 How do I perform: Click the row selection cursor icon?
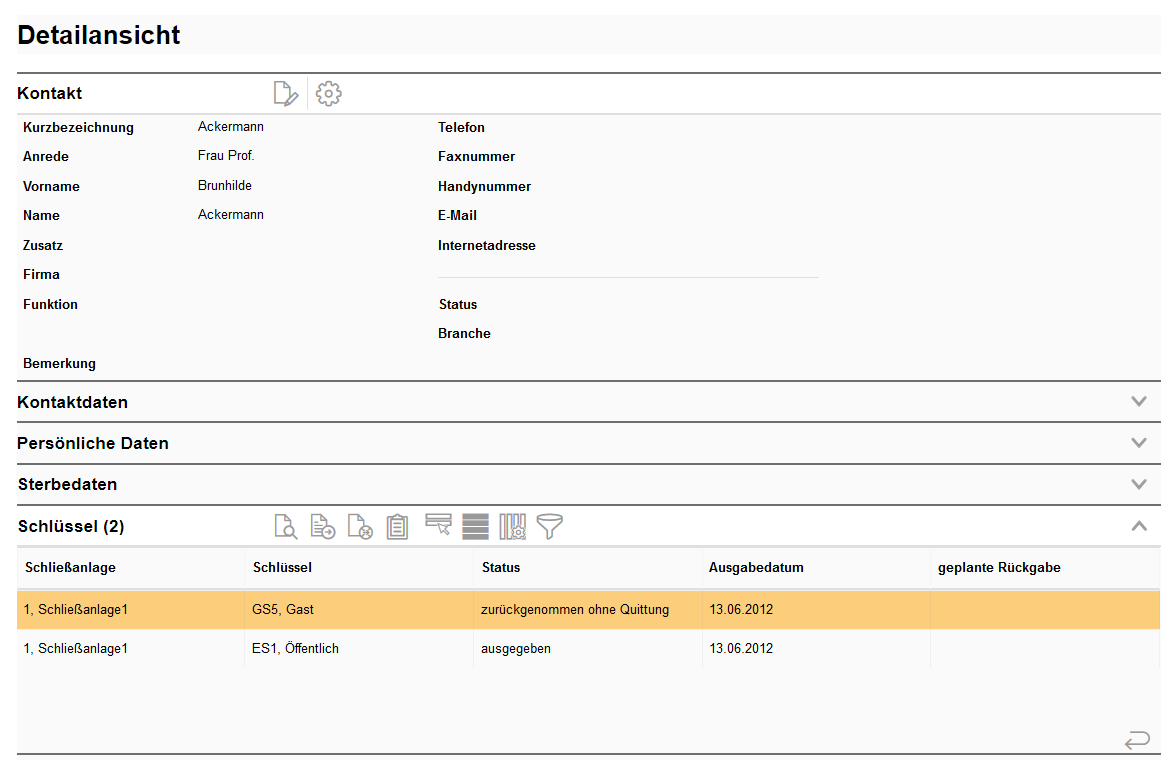click(438, 525)
